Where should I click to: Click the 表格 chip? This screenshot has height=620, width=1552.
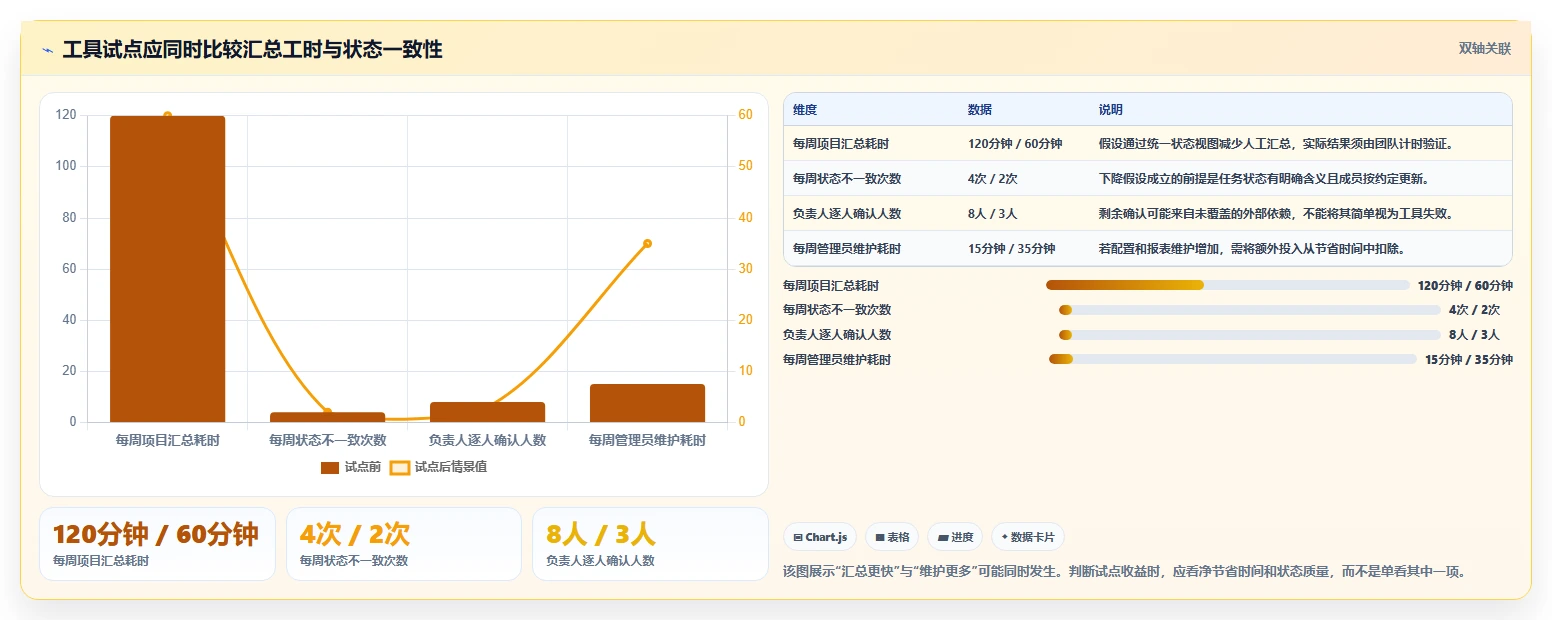892,537
